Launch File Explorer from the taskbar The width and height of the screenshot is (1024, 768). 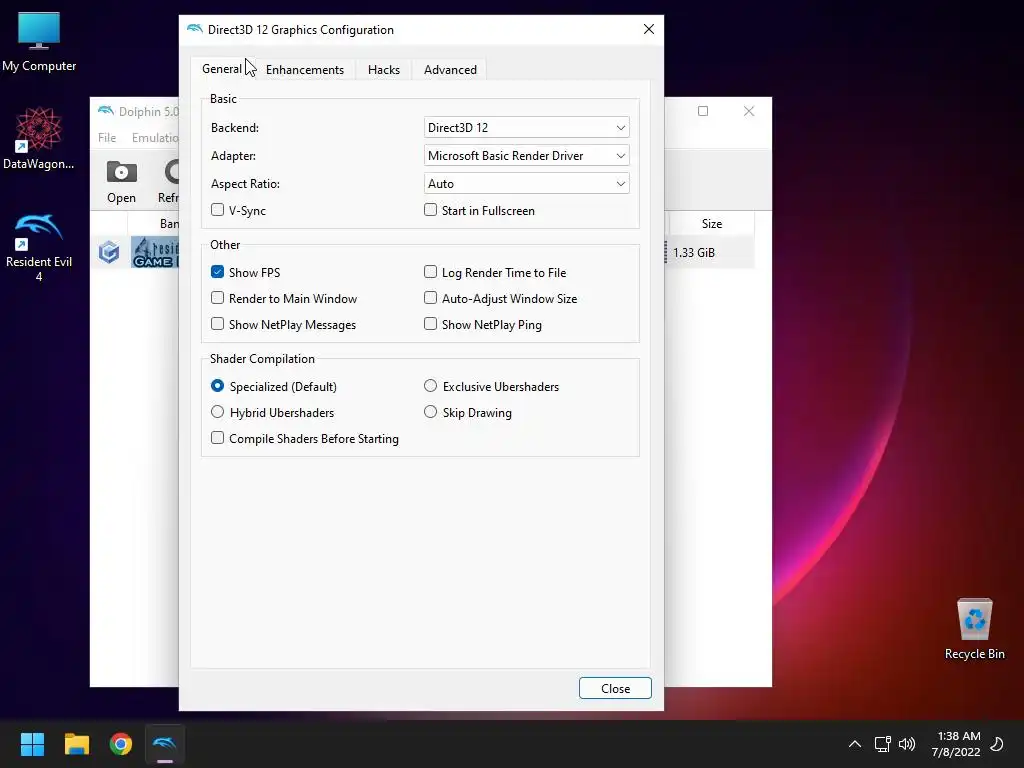(76, 744)
